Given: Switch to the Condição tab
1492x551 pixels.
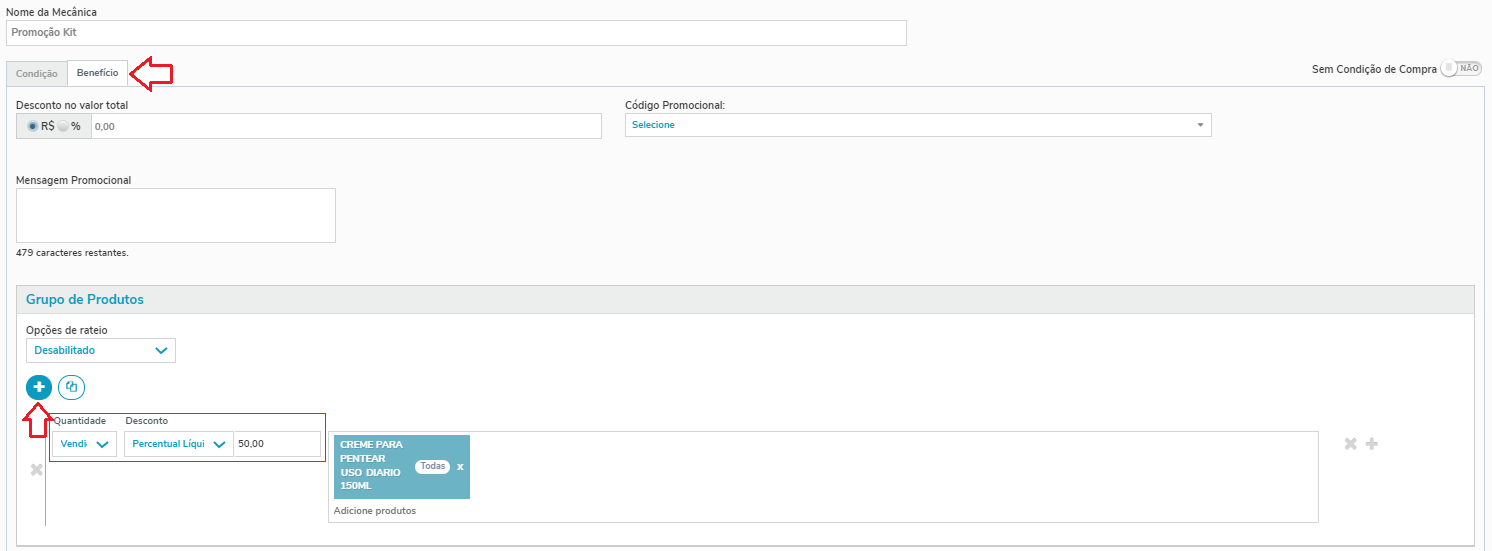Looking at the screenshot, I should tap(37, 73).
